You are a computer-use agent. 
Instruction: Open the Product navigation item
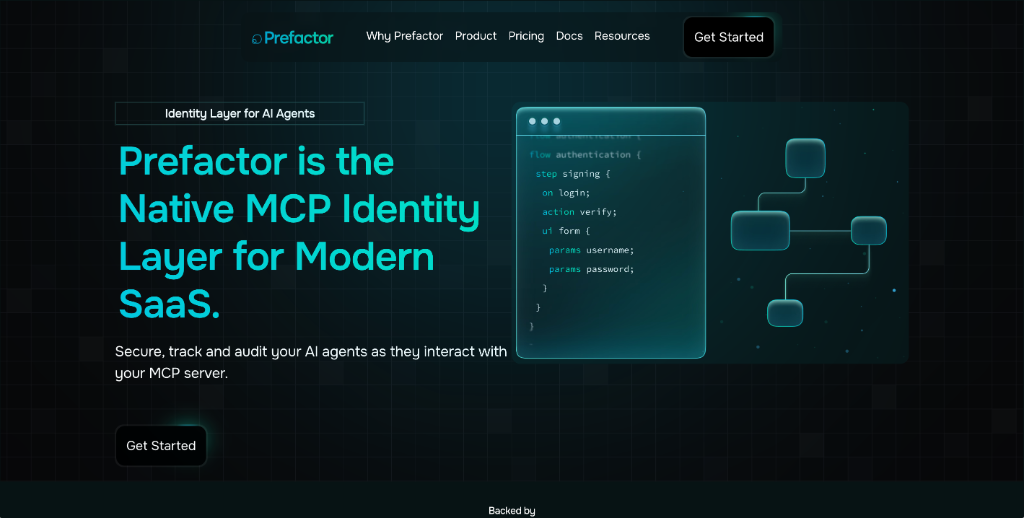(x=475, y=36)
